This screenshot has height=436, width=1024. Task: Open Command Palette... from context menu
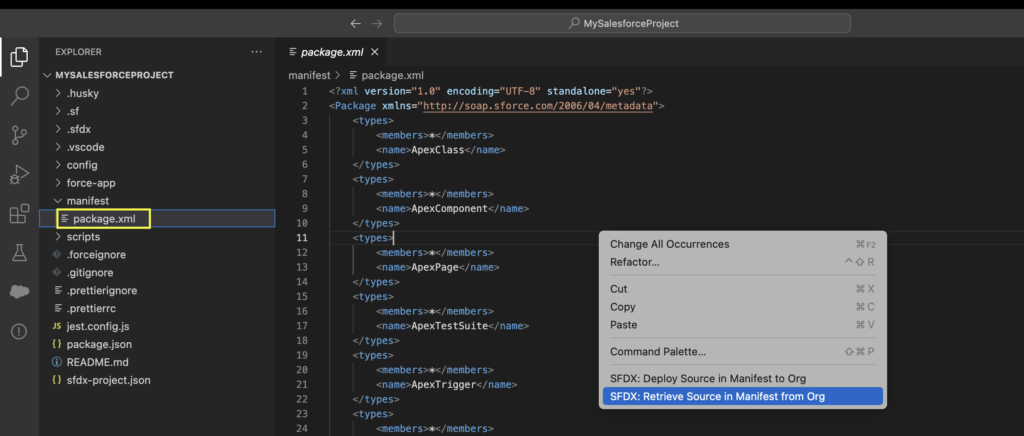743,352
